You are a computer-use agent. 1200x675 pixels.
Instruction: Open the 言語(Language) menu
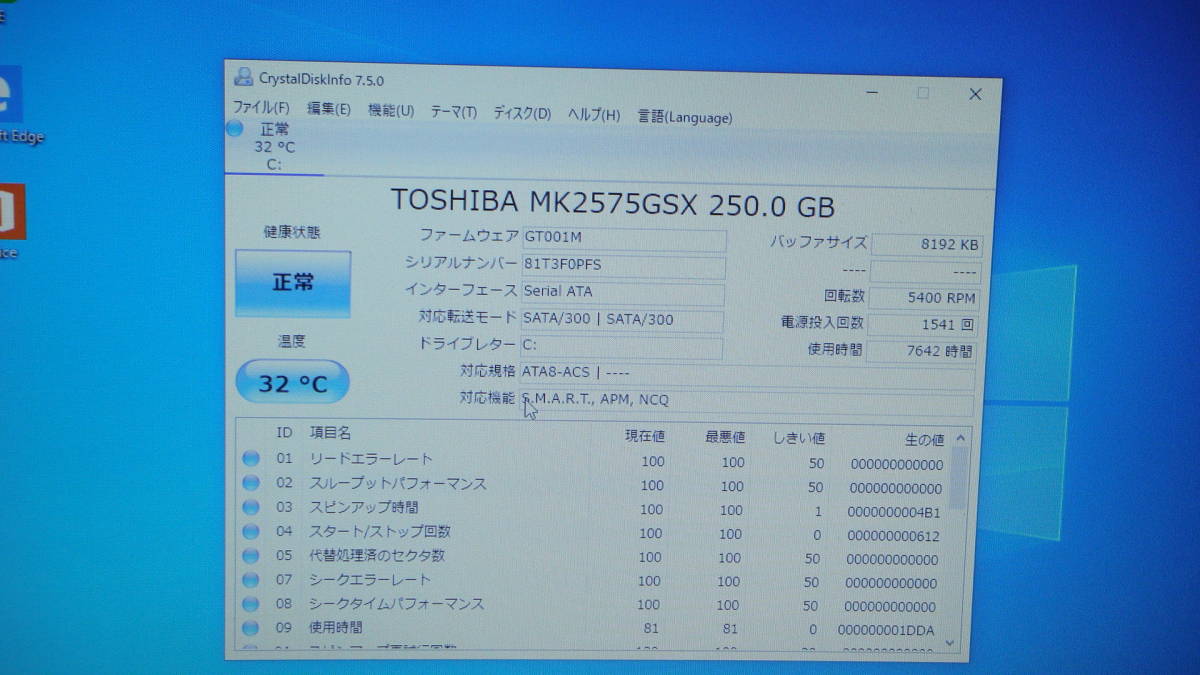coord(685,117)
